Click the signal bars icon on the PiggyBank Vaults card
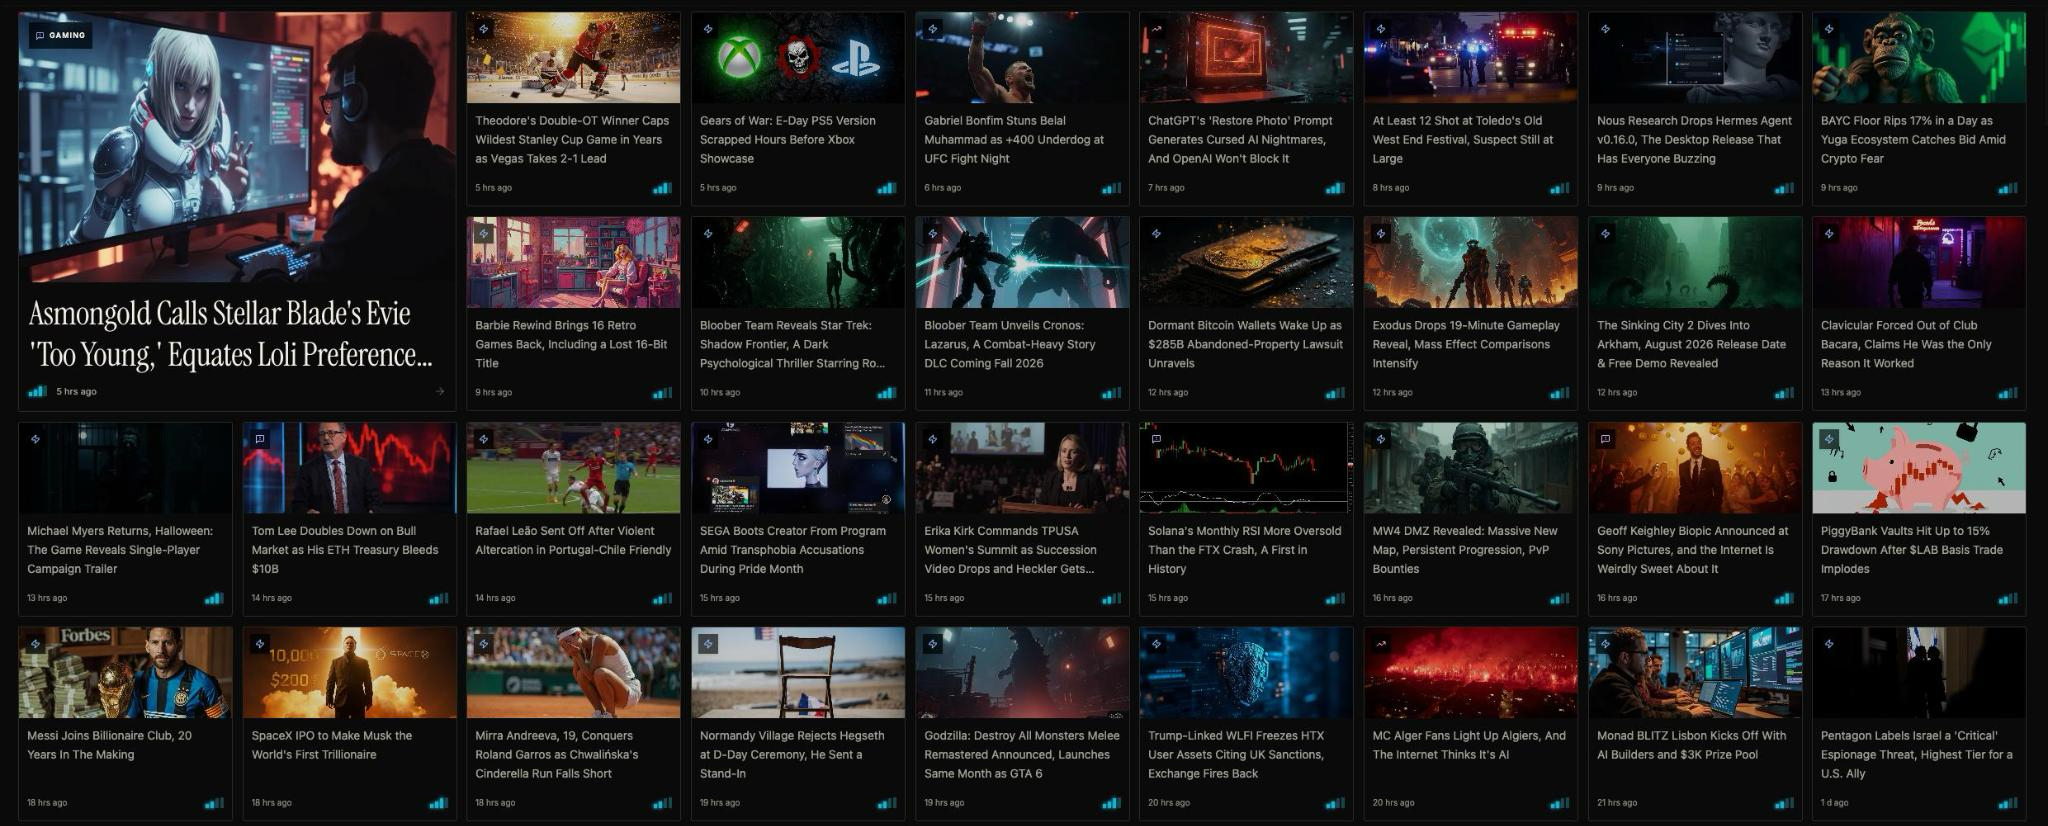The width and height of the screenshot is (2048, 826). [x=2007, y=599]
